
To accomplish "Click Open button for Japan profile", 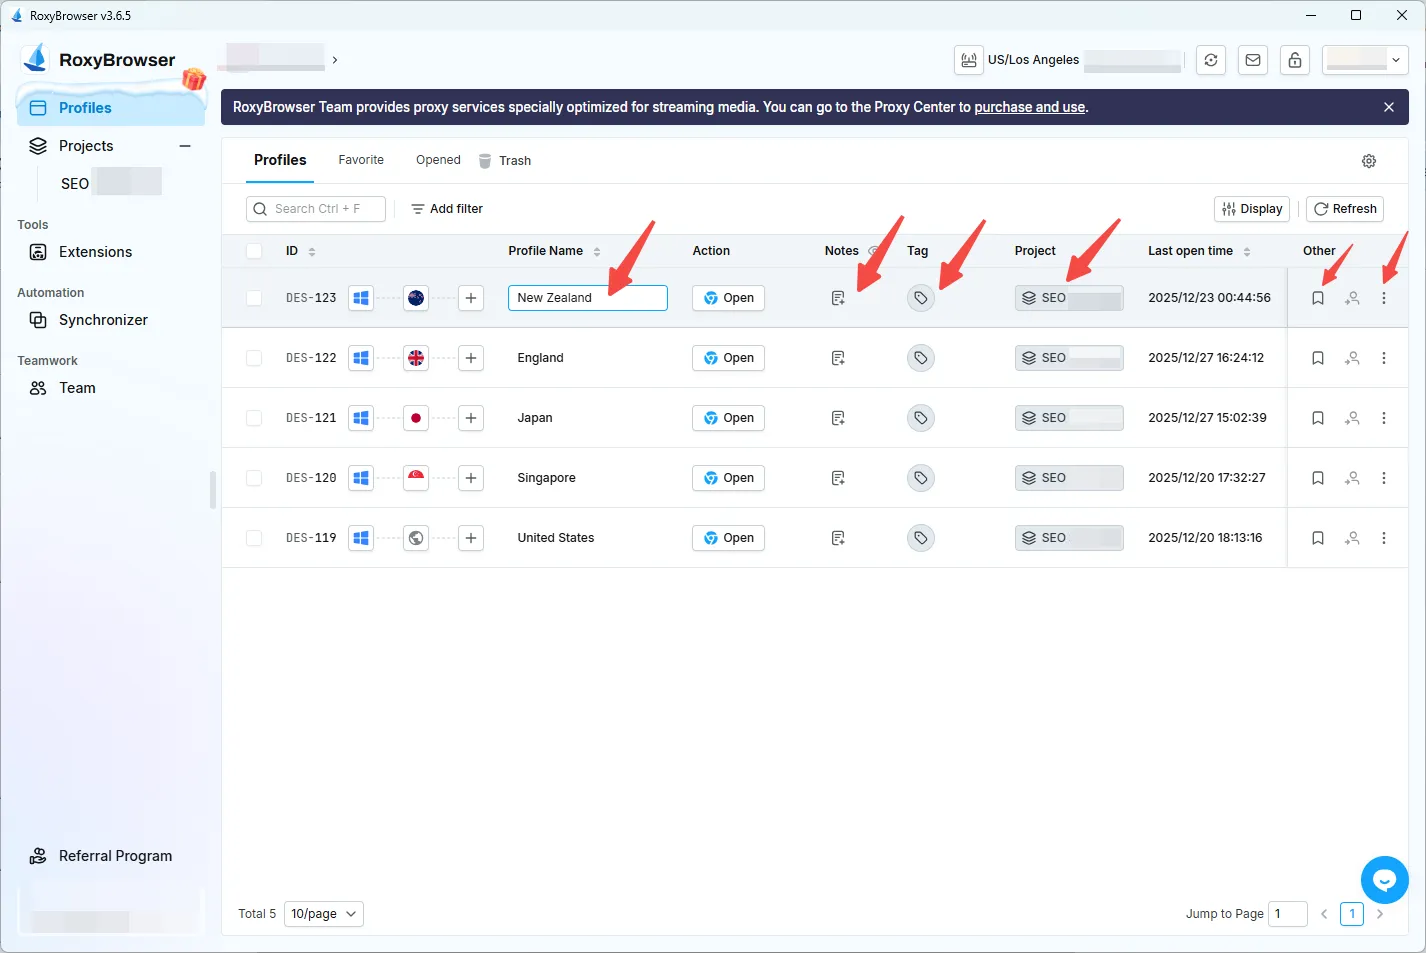I will point(728,418).
